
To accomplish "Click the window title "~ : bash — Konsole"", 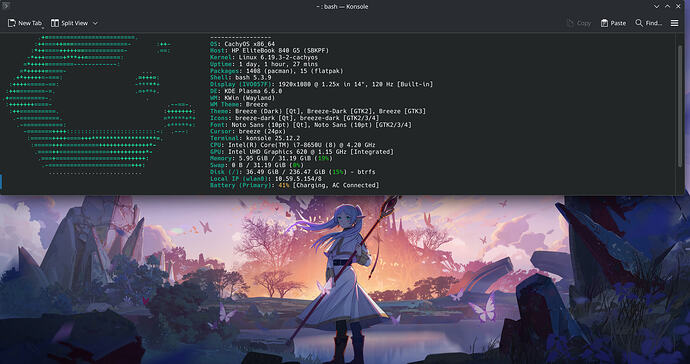I will pyautogui.click(x=342, y=7).
